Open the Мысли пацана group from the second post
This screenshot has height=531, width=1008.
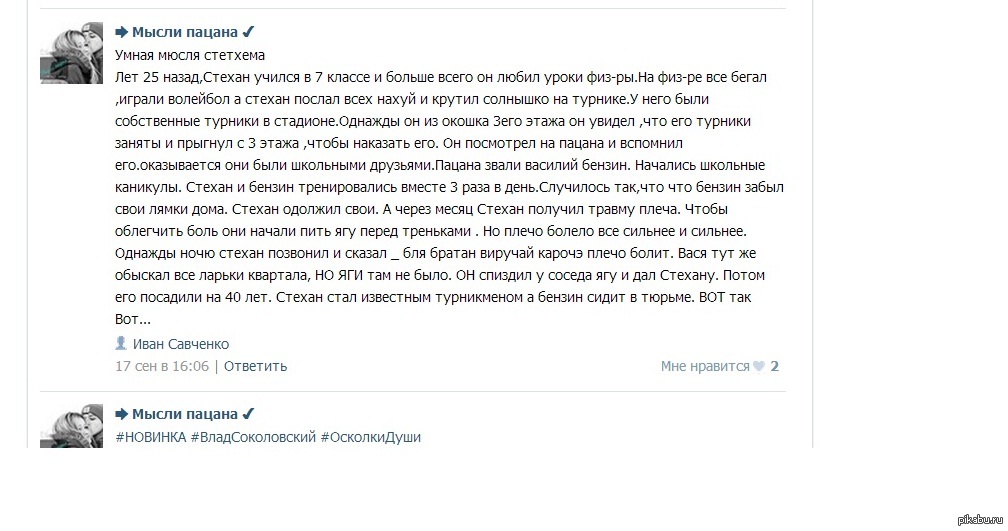(185, 414)
